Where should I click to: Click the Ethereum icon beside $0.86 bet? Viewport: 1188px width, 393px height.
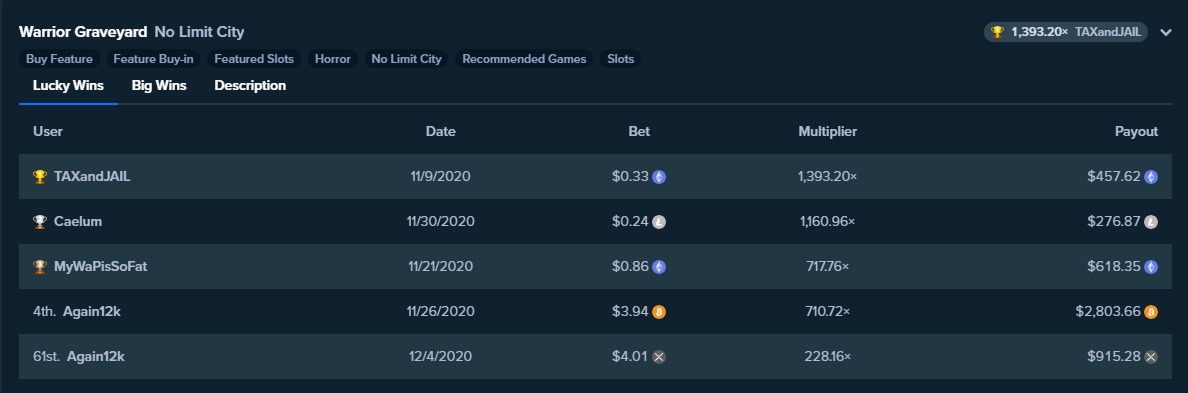659,267
